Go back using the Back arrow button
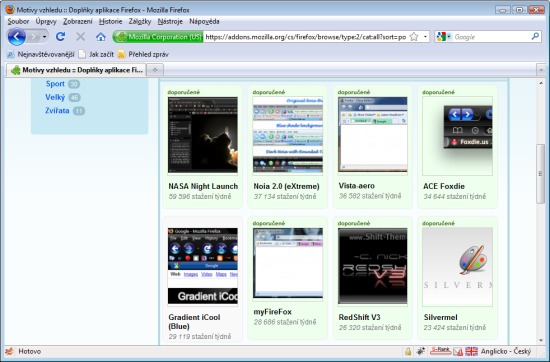550x362 pixels. tap(16, 36)
